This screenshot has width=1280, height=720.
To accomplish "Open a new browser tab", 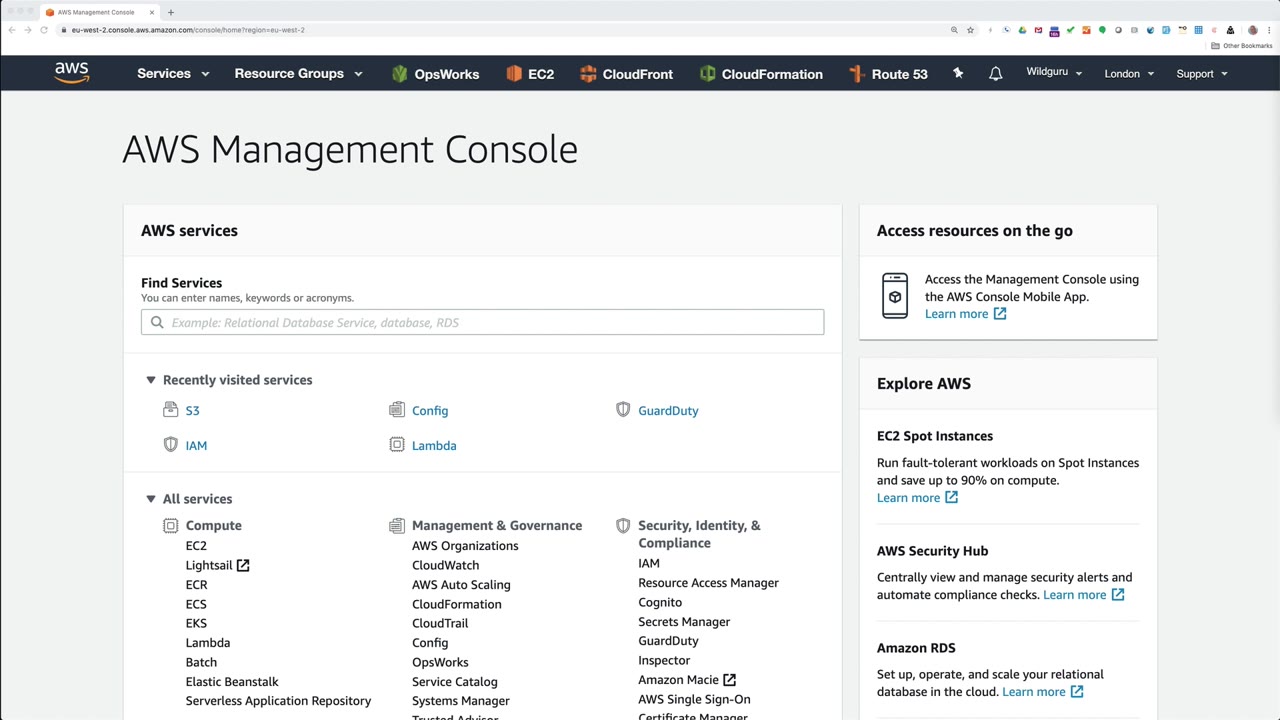I will [171, 12].
